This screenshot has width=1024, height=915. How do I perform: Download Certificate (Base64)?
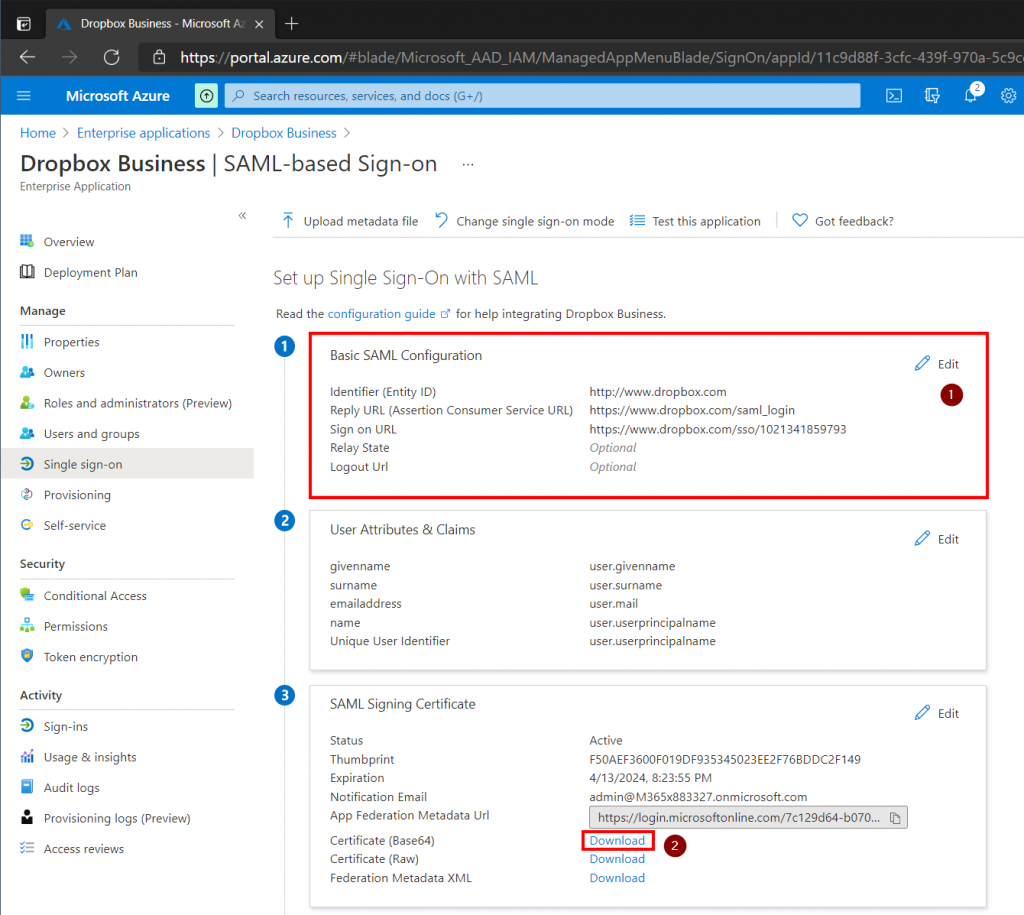tap(617, 841)
